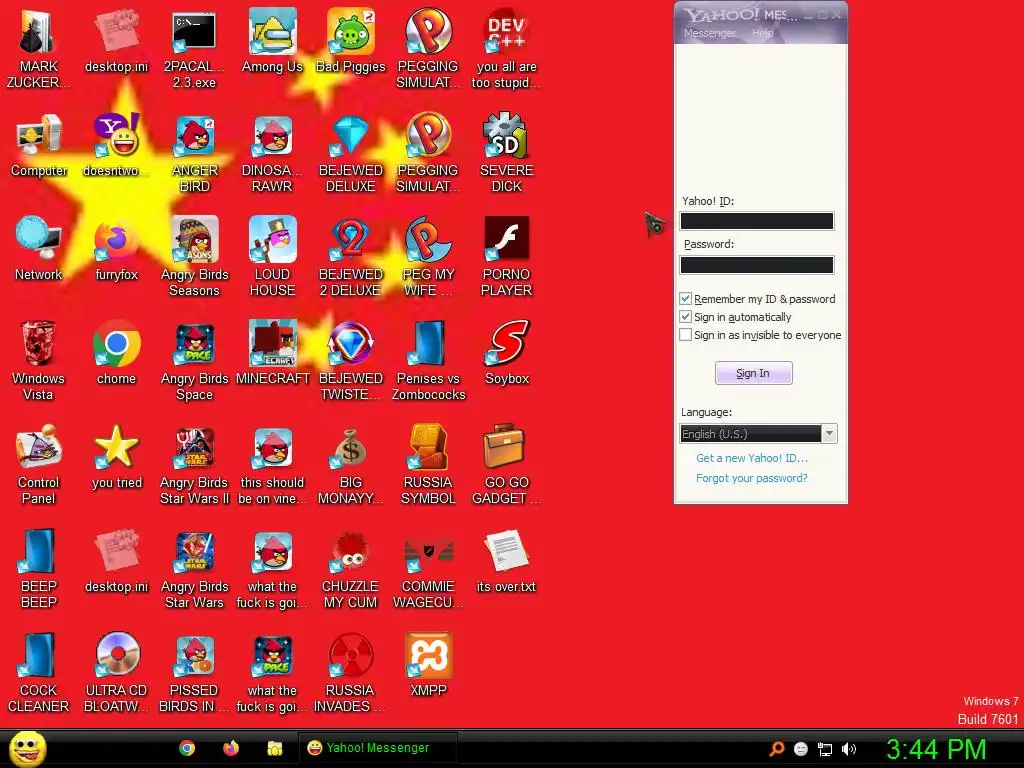
Task: Select the LOUD HOUSE icon
Action: coord(272,257)
